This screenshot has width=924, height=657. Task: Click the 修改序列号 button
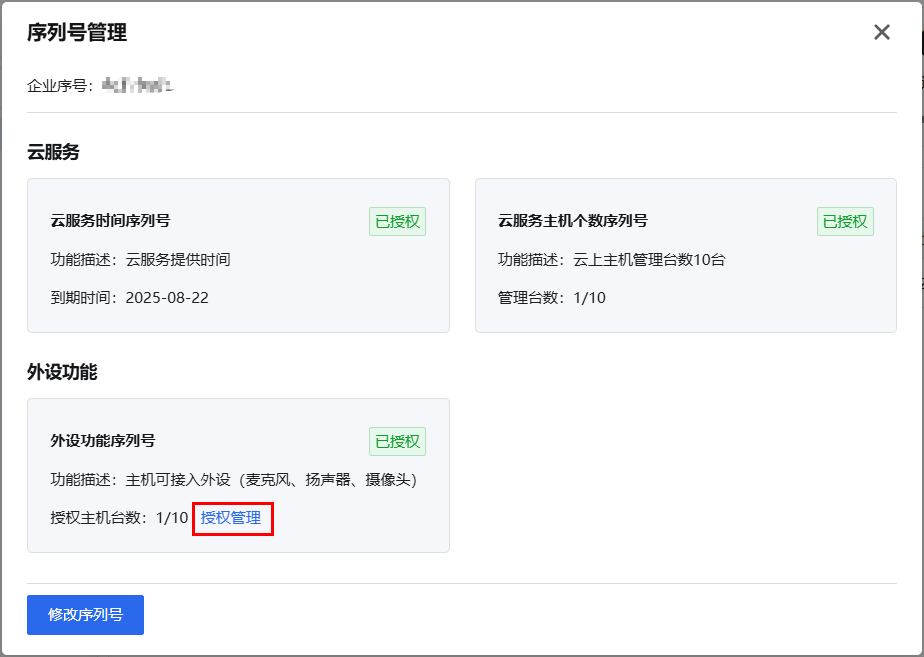click(x=85, y=615)
